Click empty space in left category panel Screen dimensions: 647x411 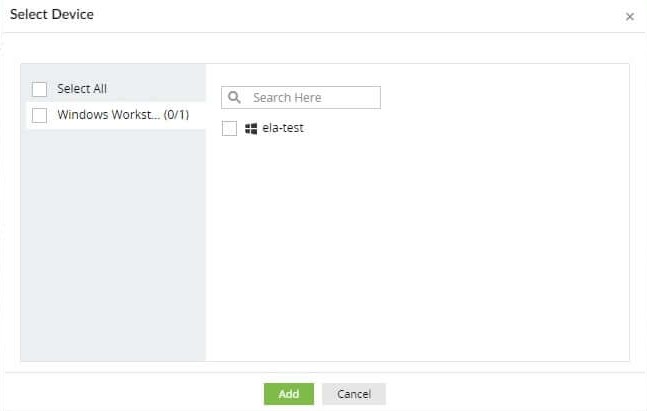pyautogui.click(x=112, y=250)
